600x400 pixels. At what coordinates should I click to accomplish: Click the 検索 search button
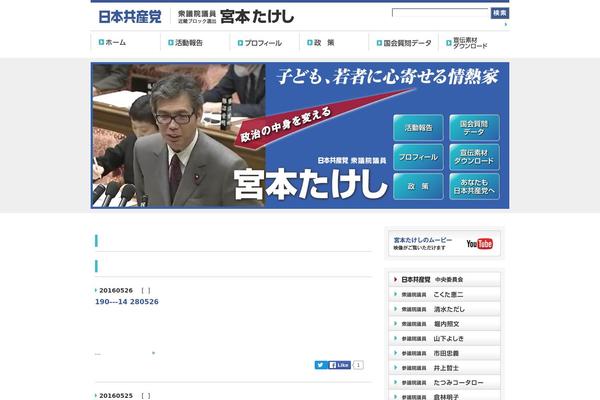coord(499,13)
